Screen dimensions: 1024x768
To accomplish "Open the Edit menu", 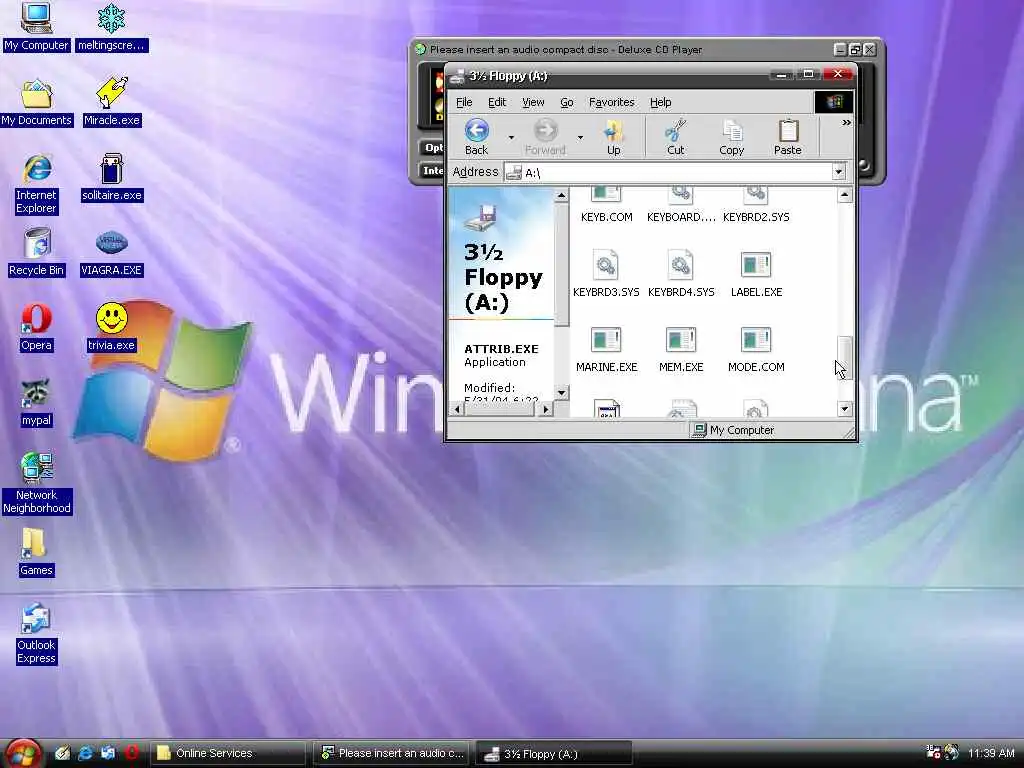I will point(497,103).
